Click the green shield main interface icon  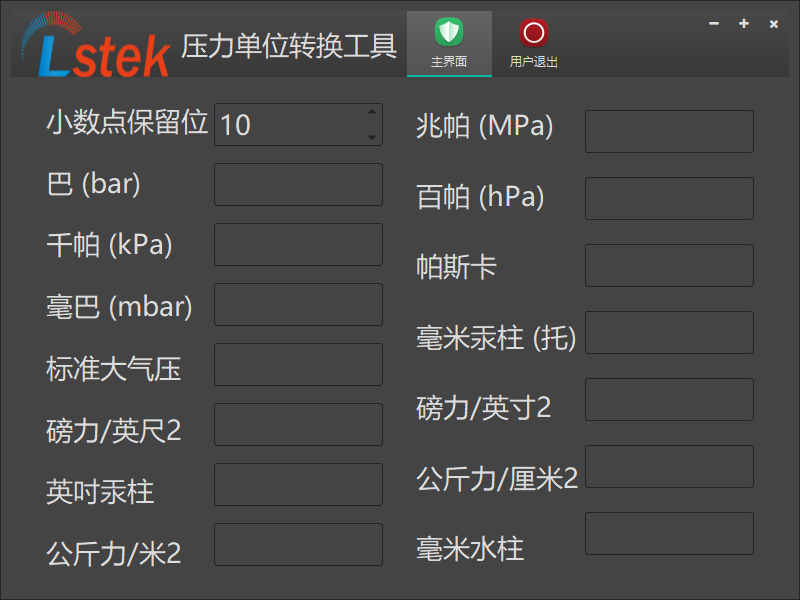449,33
